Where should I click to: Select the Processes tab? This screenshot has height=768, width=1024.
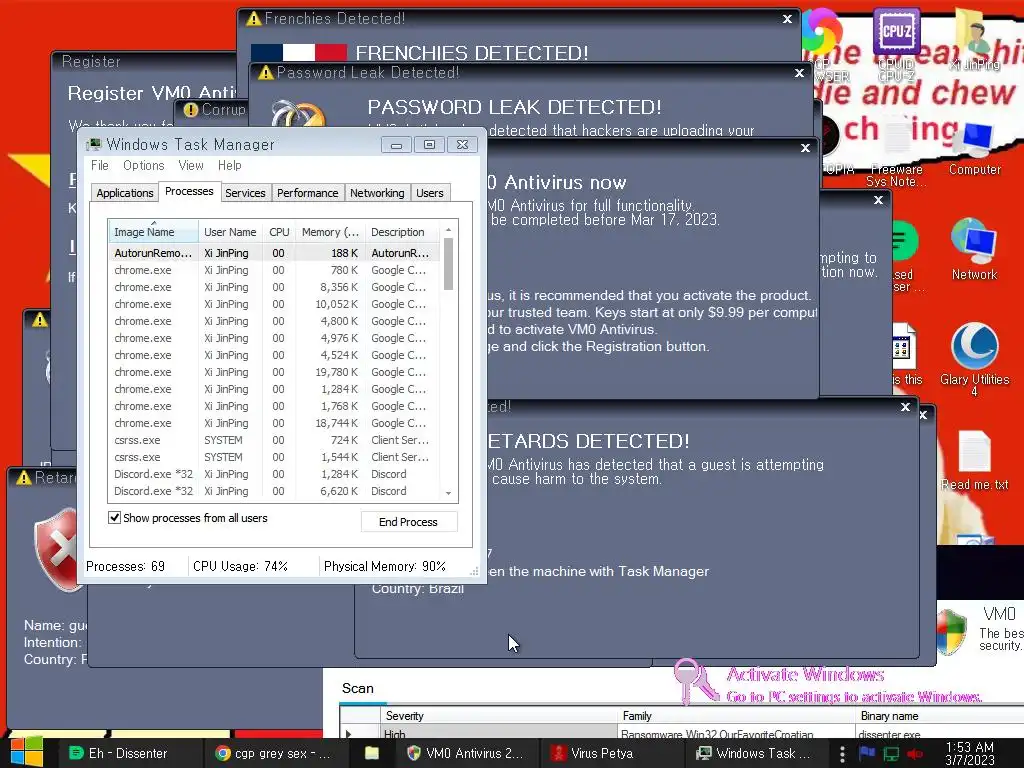coord(189,191)
